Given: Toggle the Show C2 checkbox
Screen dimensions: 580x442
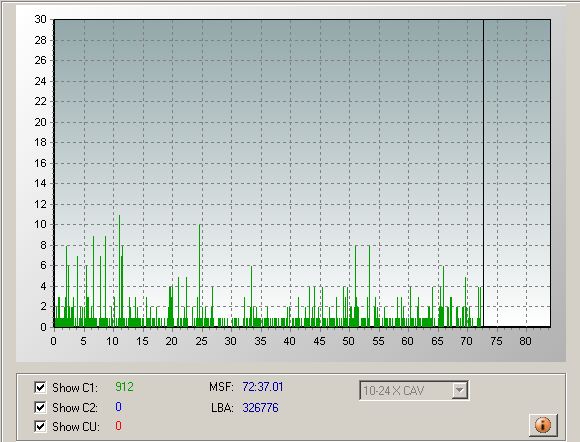Looking at the screenshot, I should 40,407.
